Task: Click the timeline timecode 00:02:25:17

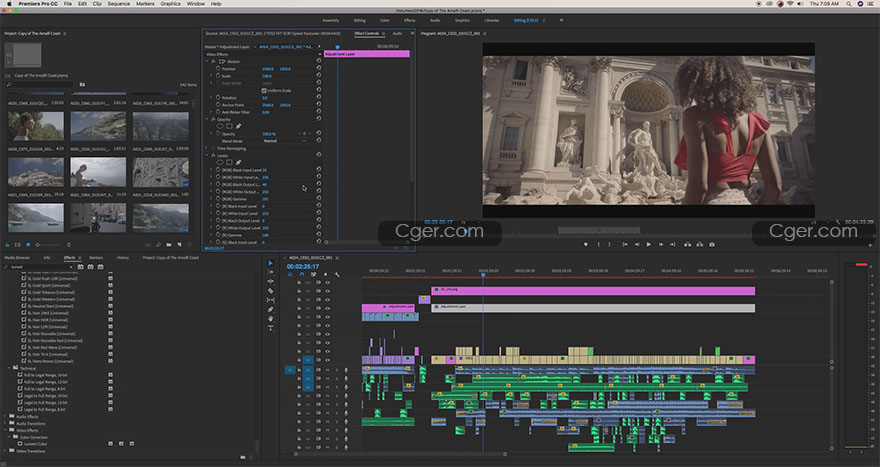Action: [302, 266]
